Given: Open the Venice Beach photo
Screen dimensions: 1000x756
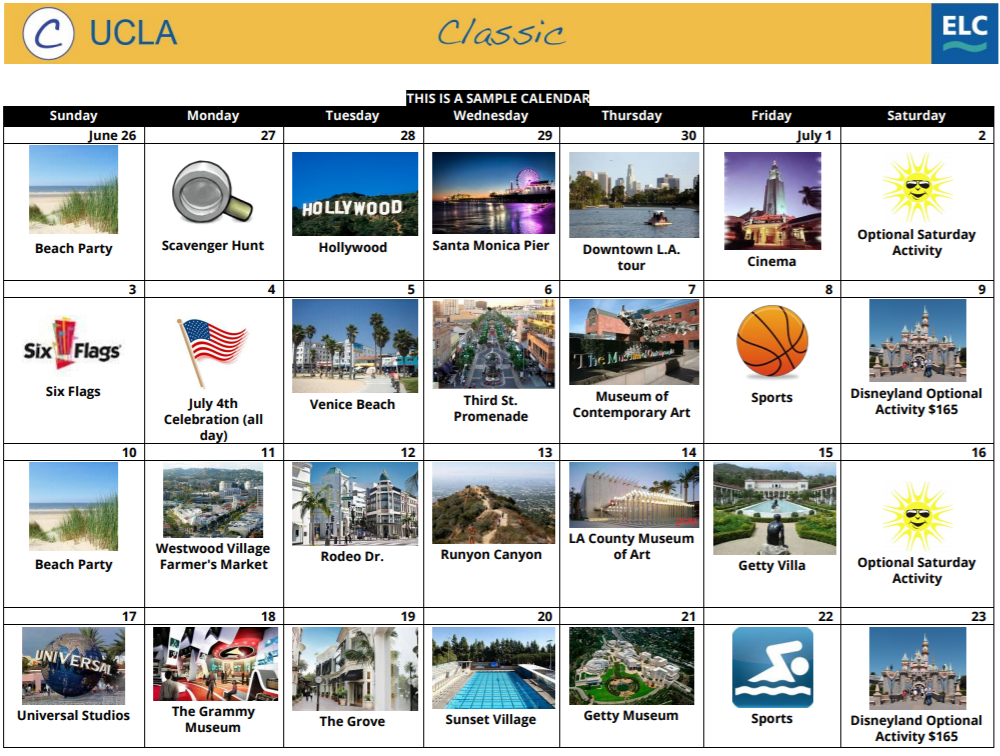Looking at the screenshot, I should (355, 346).
